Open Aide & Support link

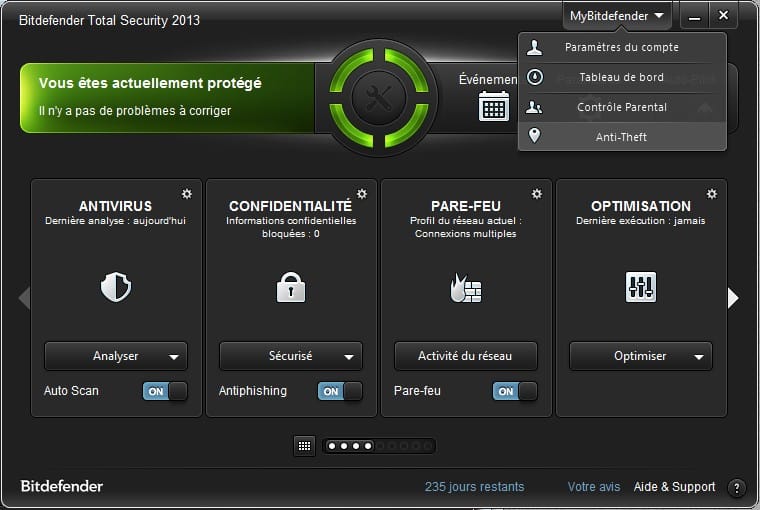point(674,487)
